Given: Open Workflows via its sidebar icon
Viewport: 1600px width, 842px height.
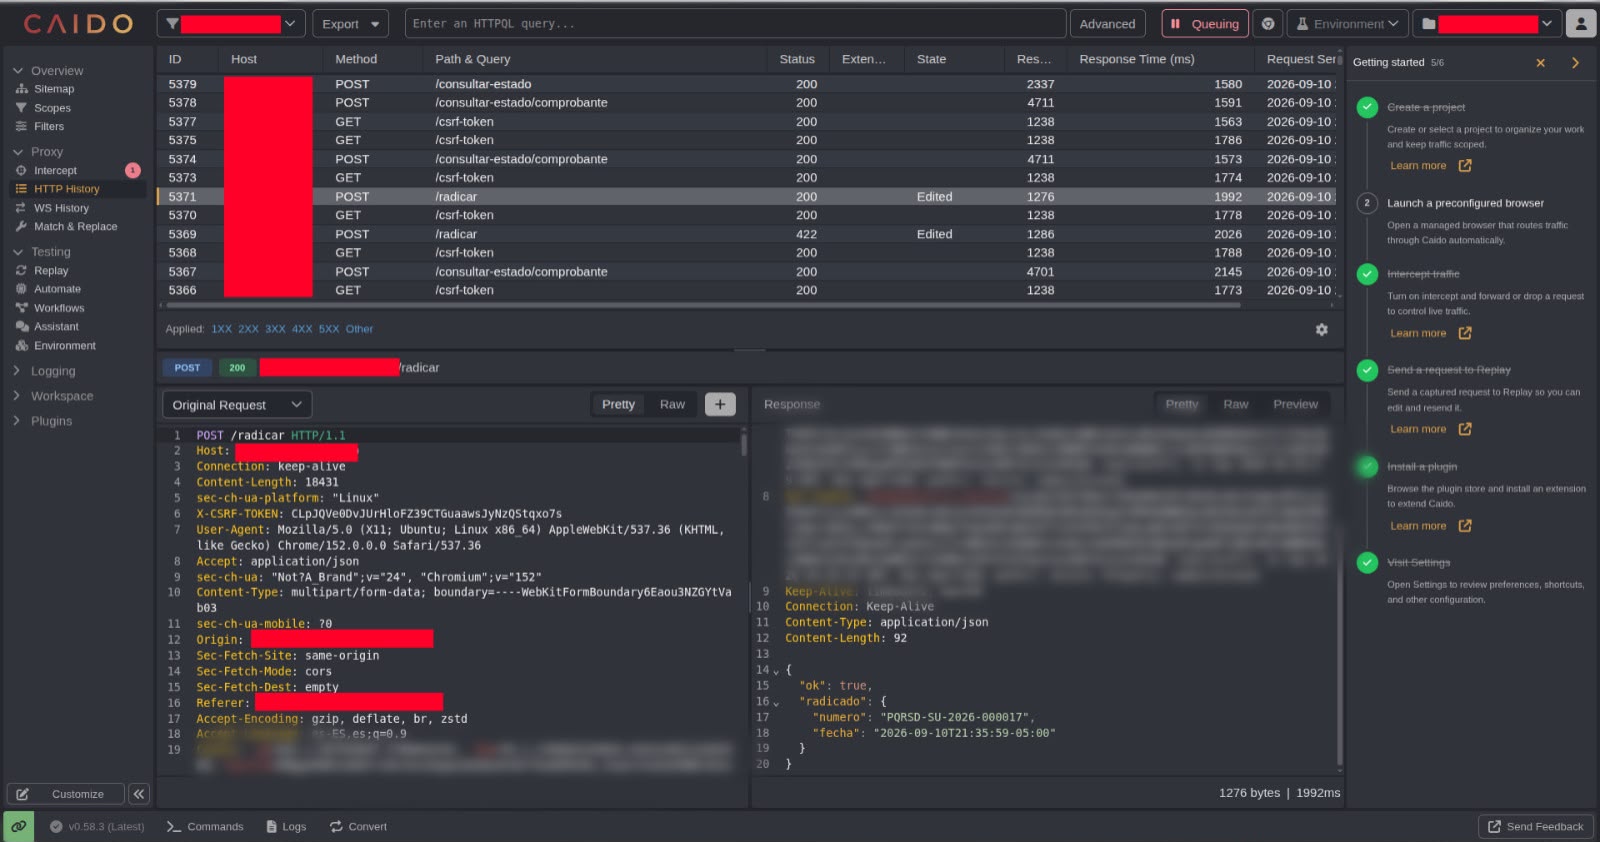Looking at the screenshot, I should pos(21,308).
